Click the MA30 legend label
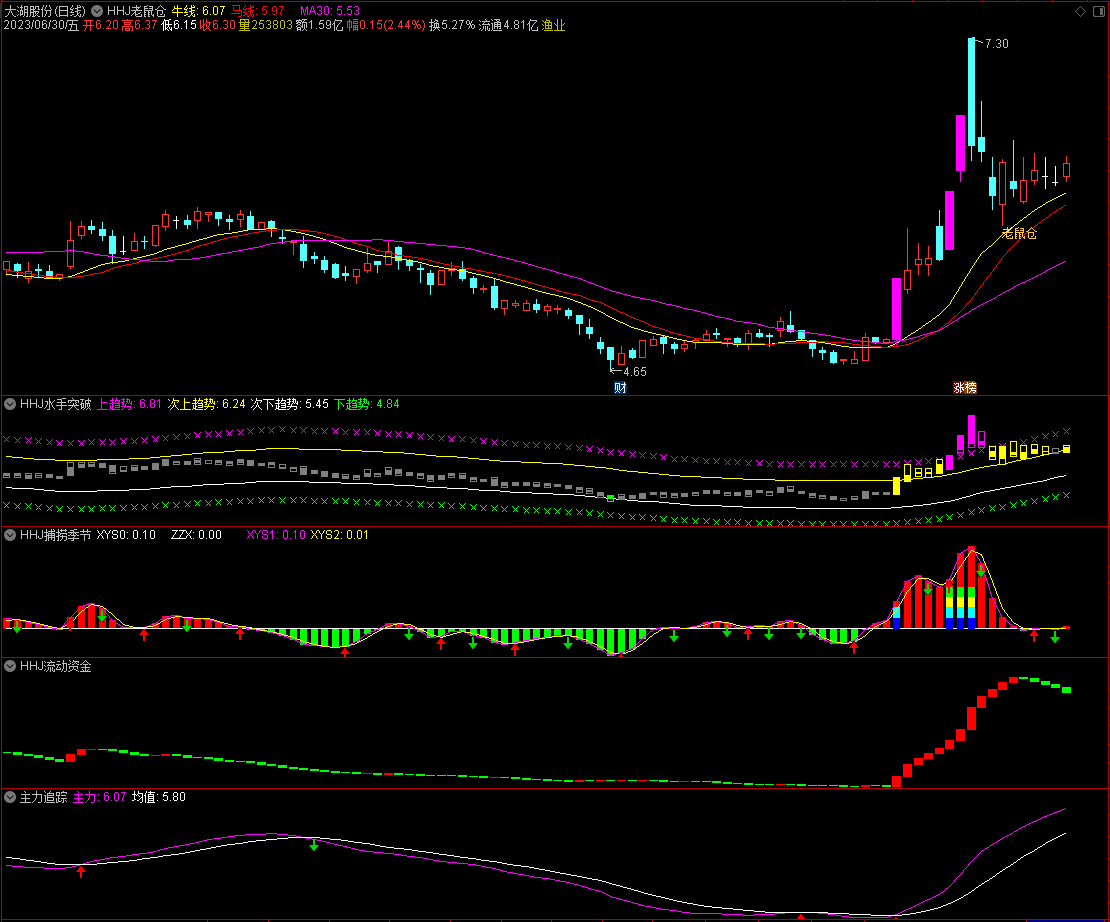This screenshot has width=1110, height=922. [x=316, y=11]
